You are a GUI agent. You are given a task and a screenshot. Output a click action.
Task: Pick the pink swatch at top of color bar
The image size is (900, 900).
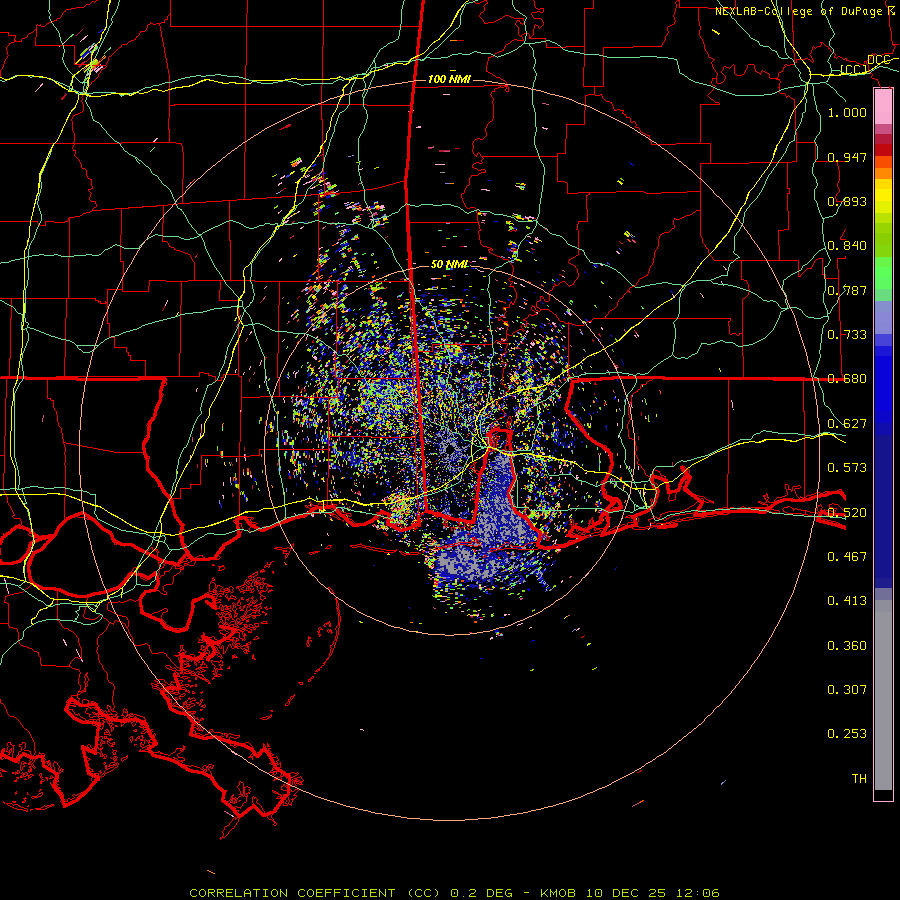click(x=883, y=106)
